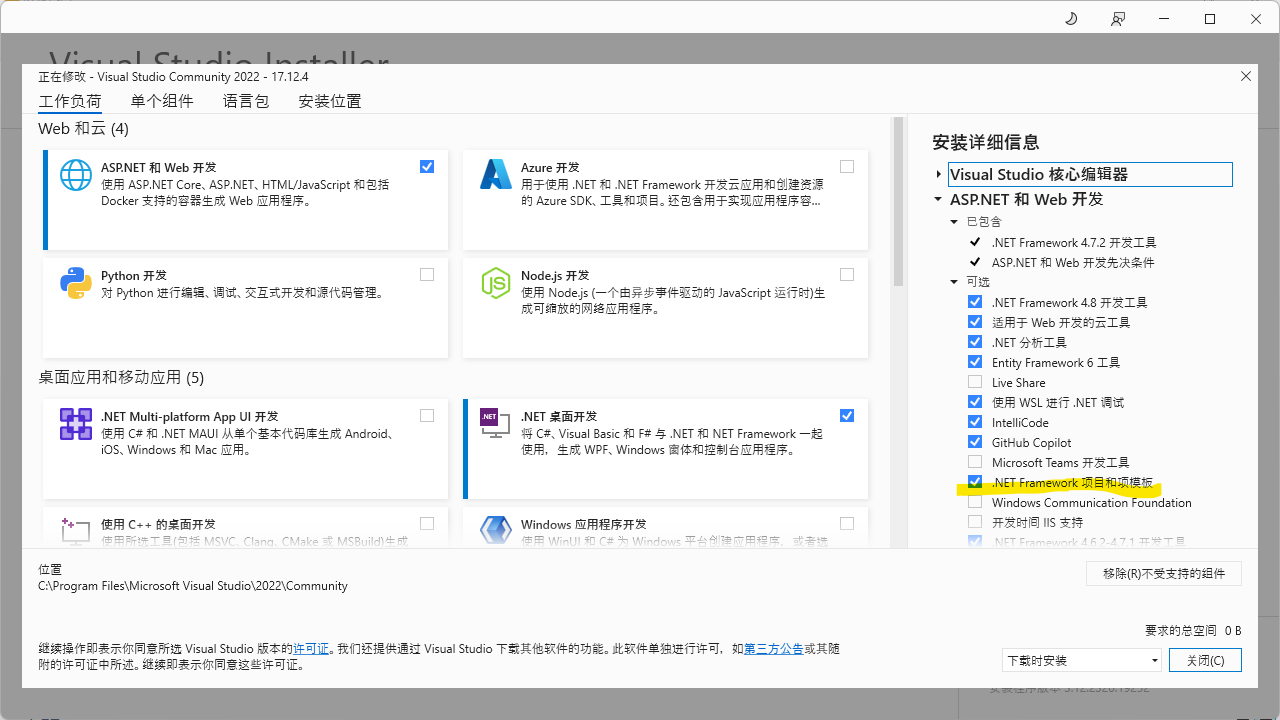Select ASP.NET 和 Web 开发先决条件 row
This screenshot has height=720, width=1280.
[x=1073, y=262]
